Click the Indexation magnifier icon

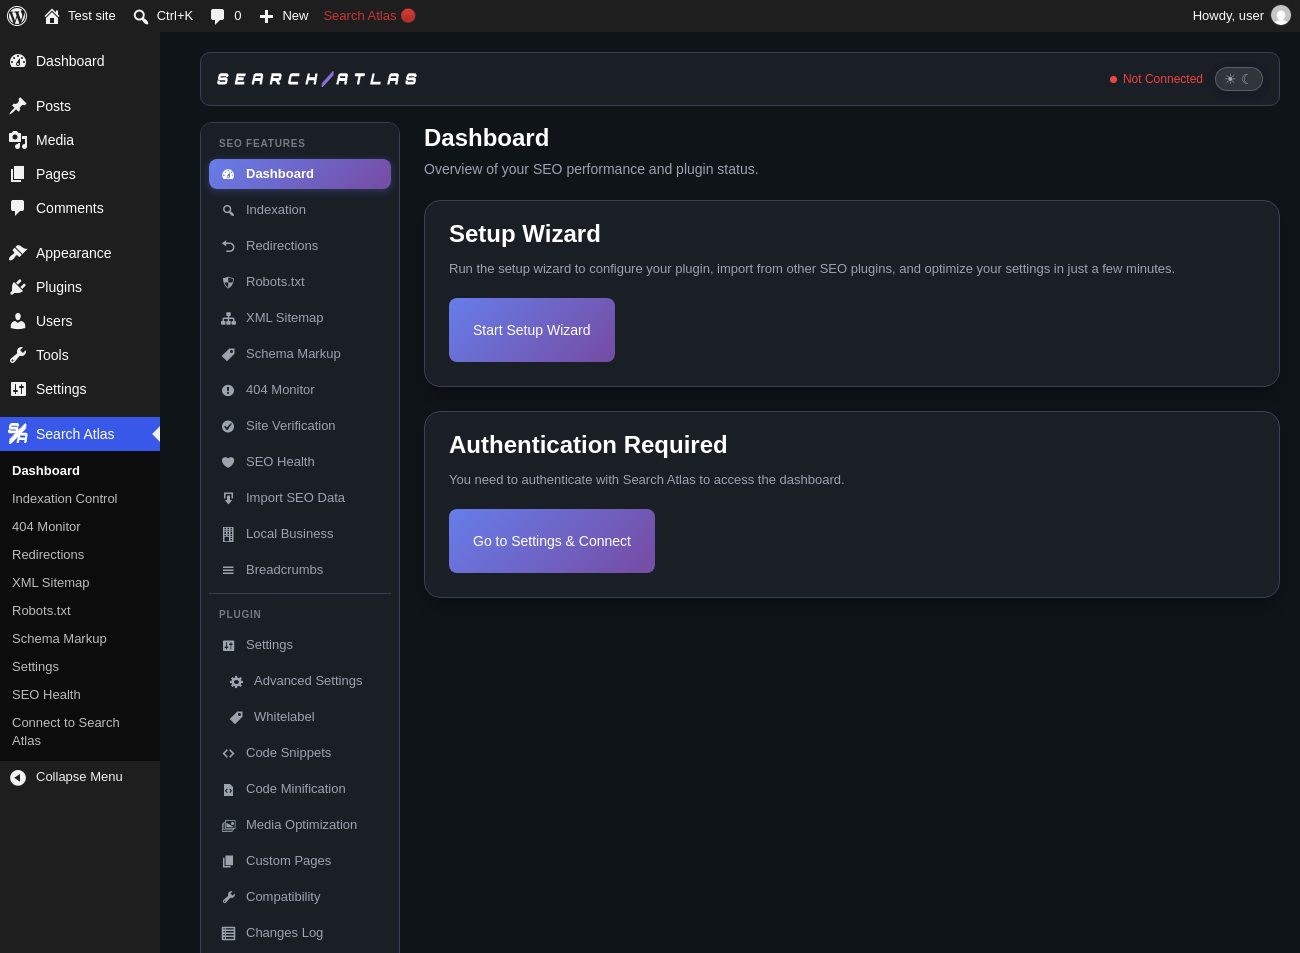(x=228, y=211)
